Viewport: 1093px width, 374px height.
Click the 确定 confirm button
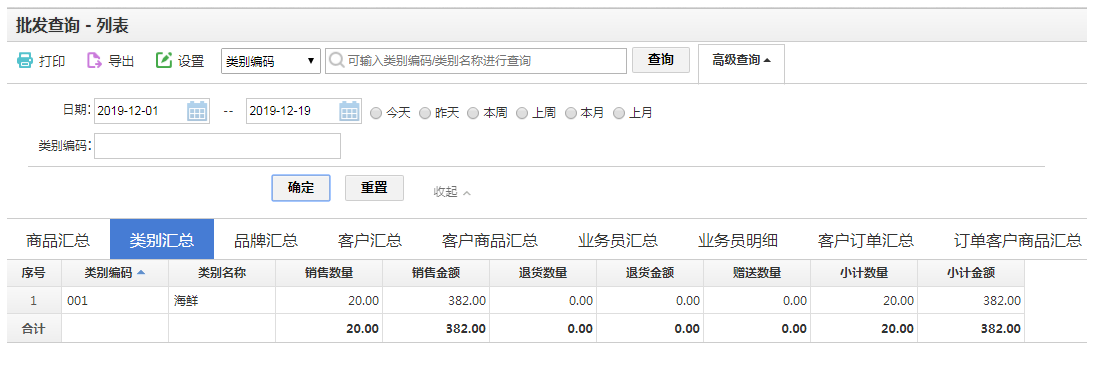tap(300, 188)
